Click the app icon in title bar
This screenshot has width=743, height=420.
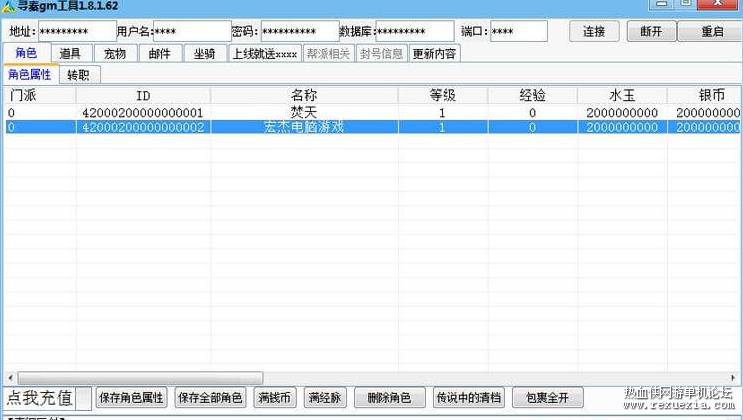(9, 7)
